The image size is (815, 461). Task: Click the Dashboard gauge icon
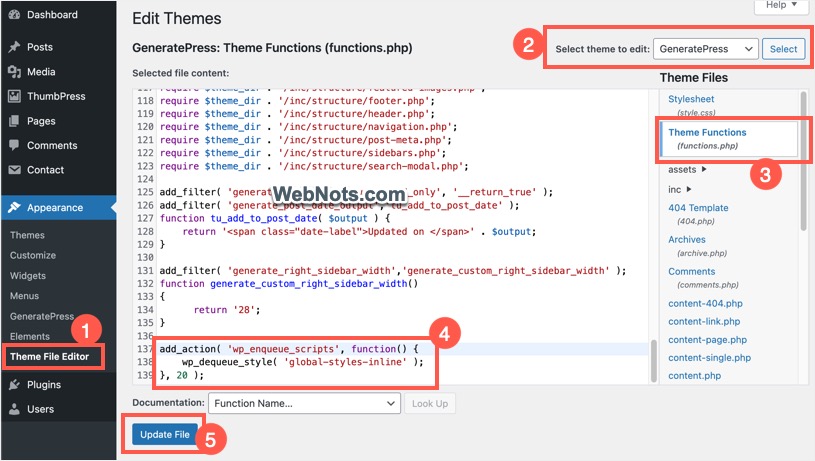pyautogui.click(x=14, y=15)
